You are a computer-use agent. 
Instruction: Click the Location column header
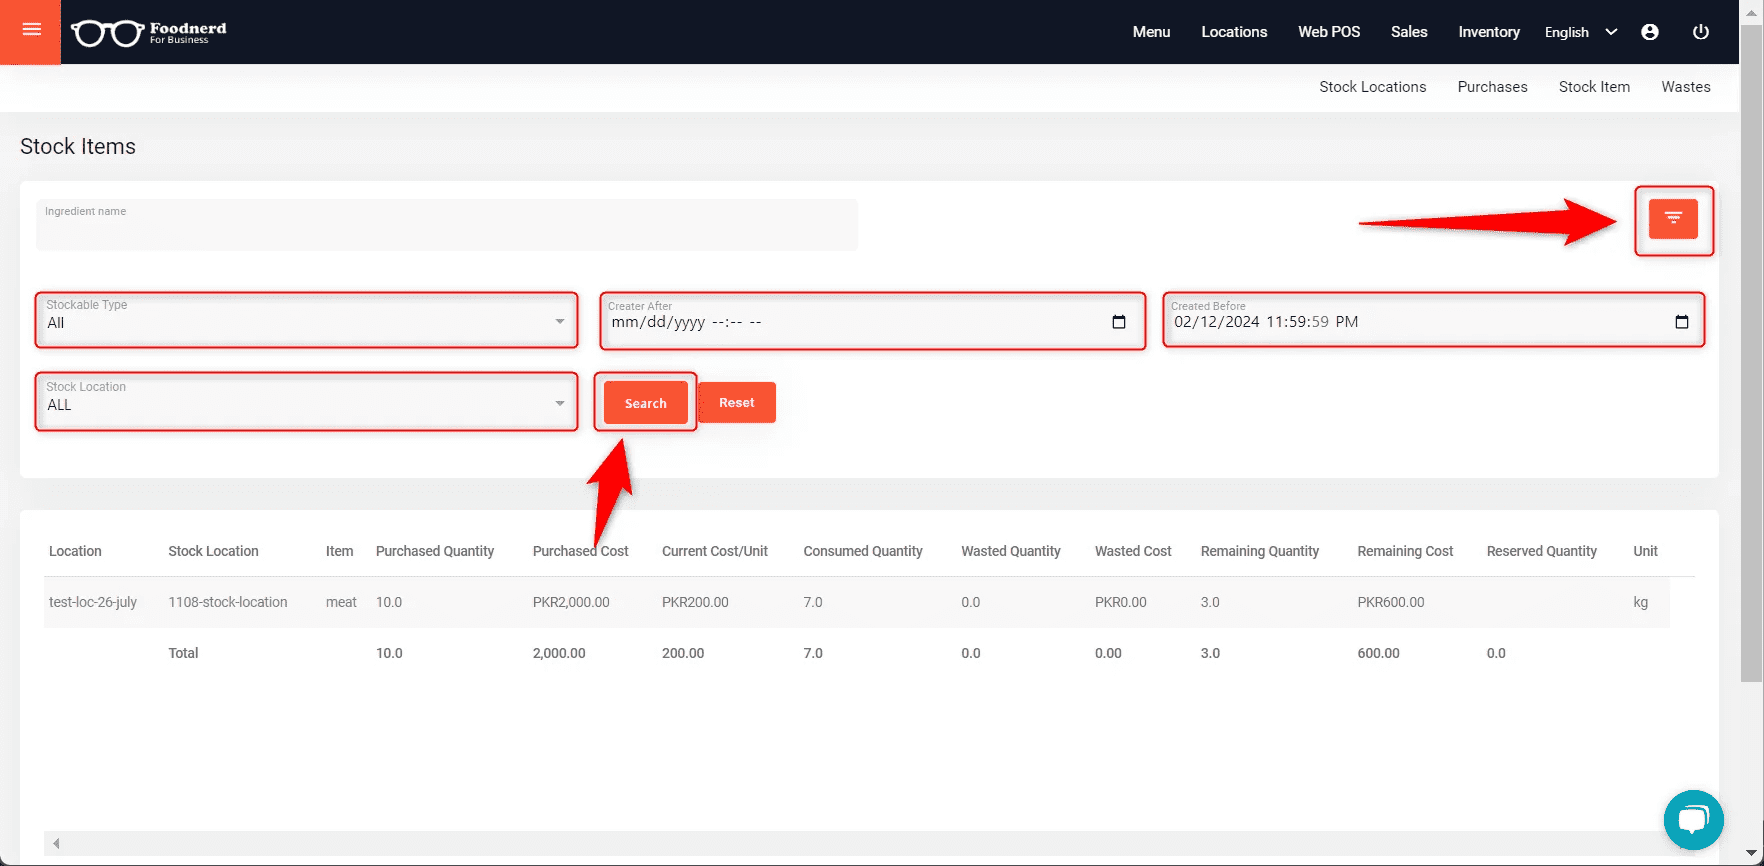(75, 551)
